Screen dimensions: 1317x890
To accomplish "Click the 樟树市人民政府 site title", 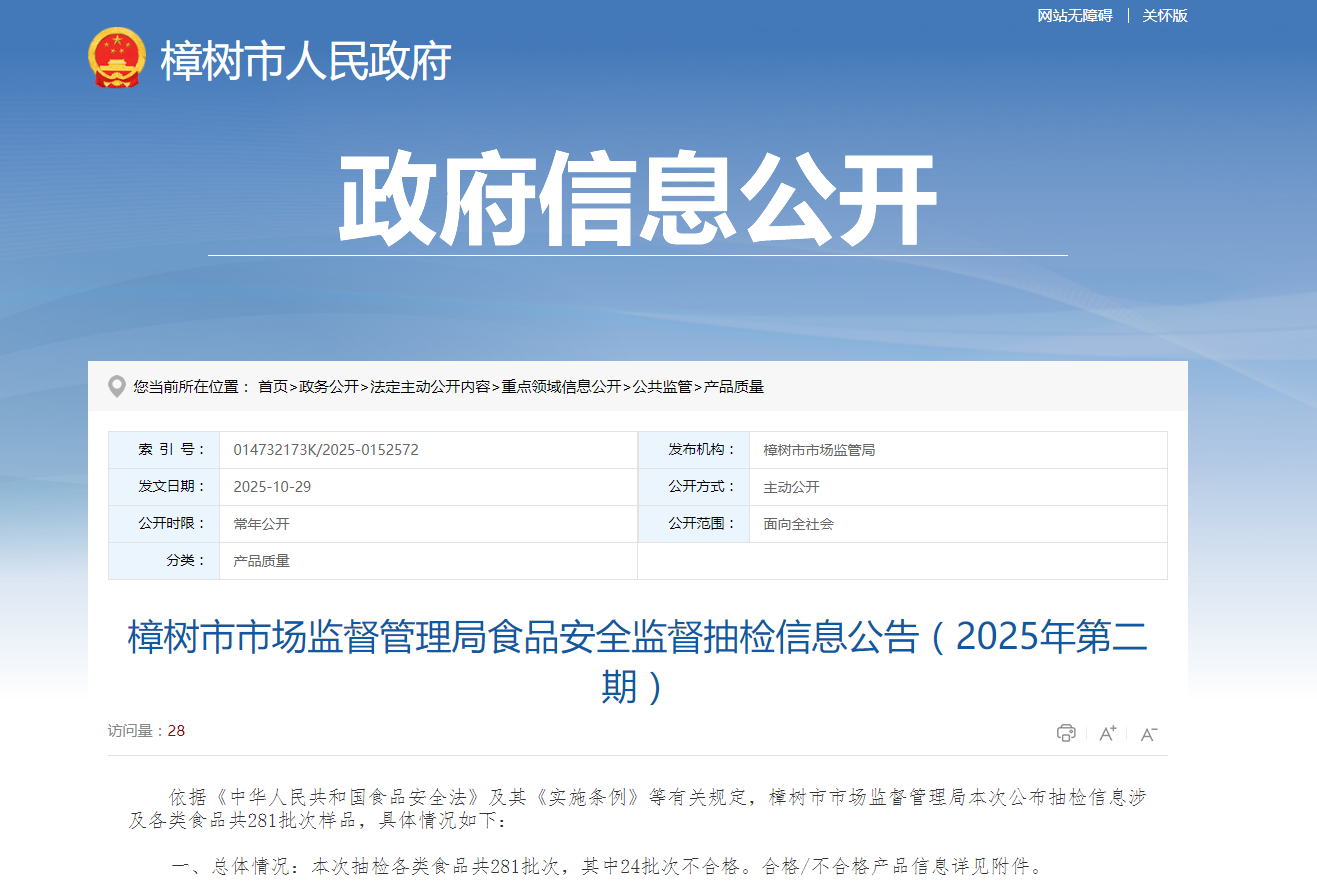I will 306,61.
